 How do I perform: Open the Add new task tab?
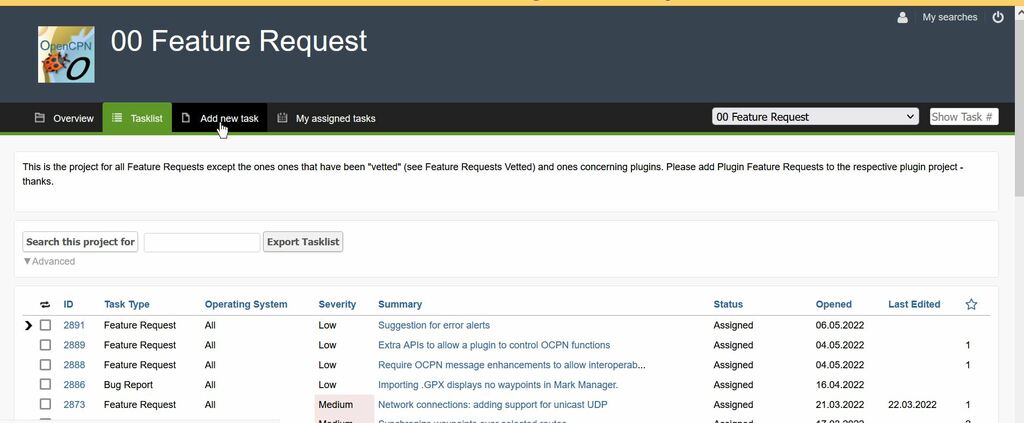pos(219,118)
